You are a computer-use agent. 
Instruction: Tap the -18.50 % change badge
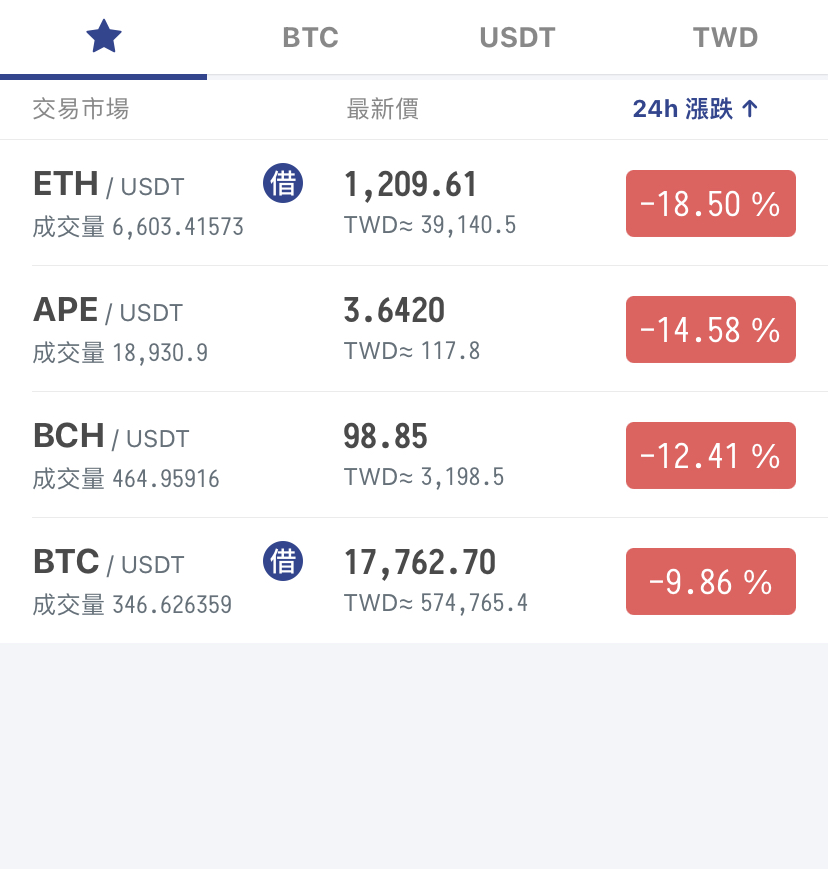711,203
